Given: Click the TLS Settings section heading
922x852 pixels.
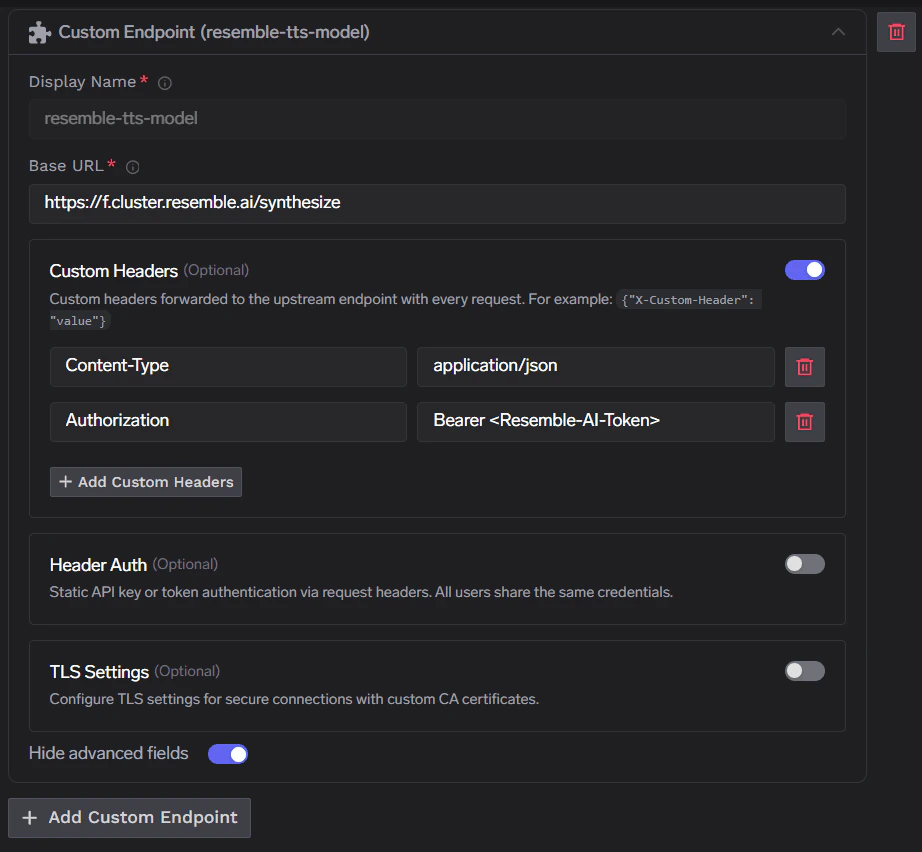Looking at the screenshot, I should pyautogui.click(x=99, y=671).
